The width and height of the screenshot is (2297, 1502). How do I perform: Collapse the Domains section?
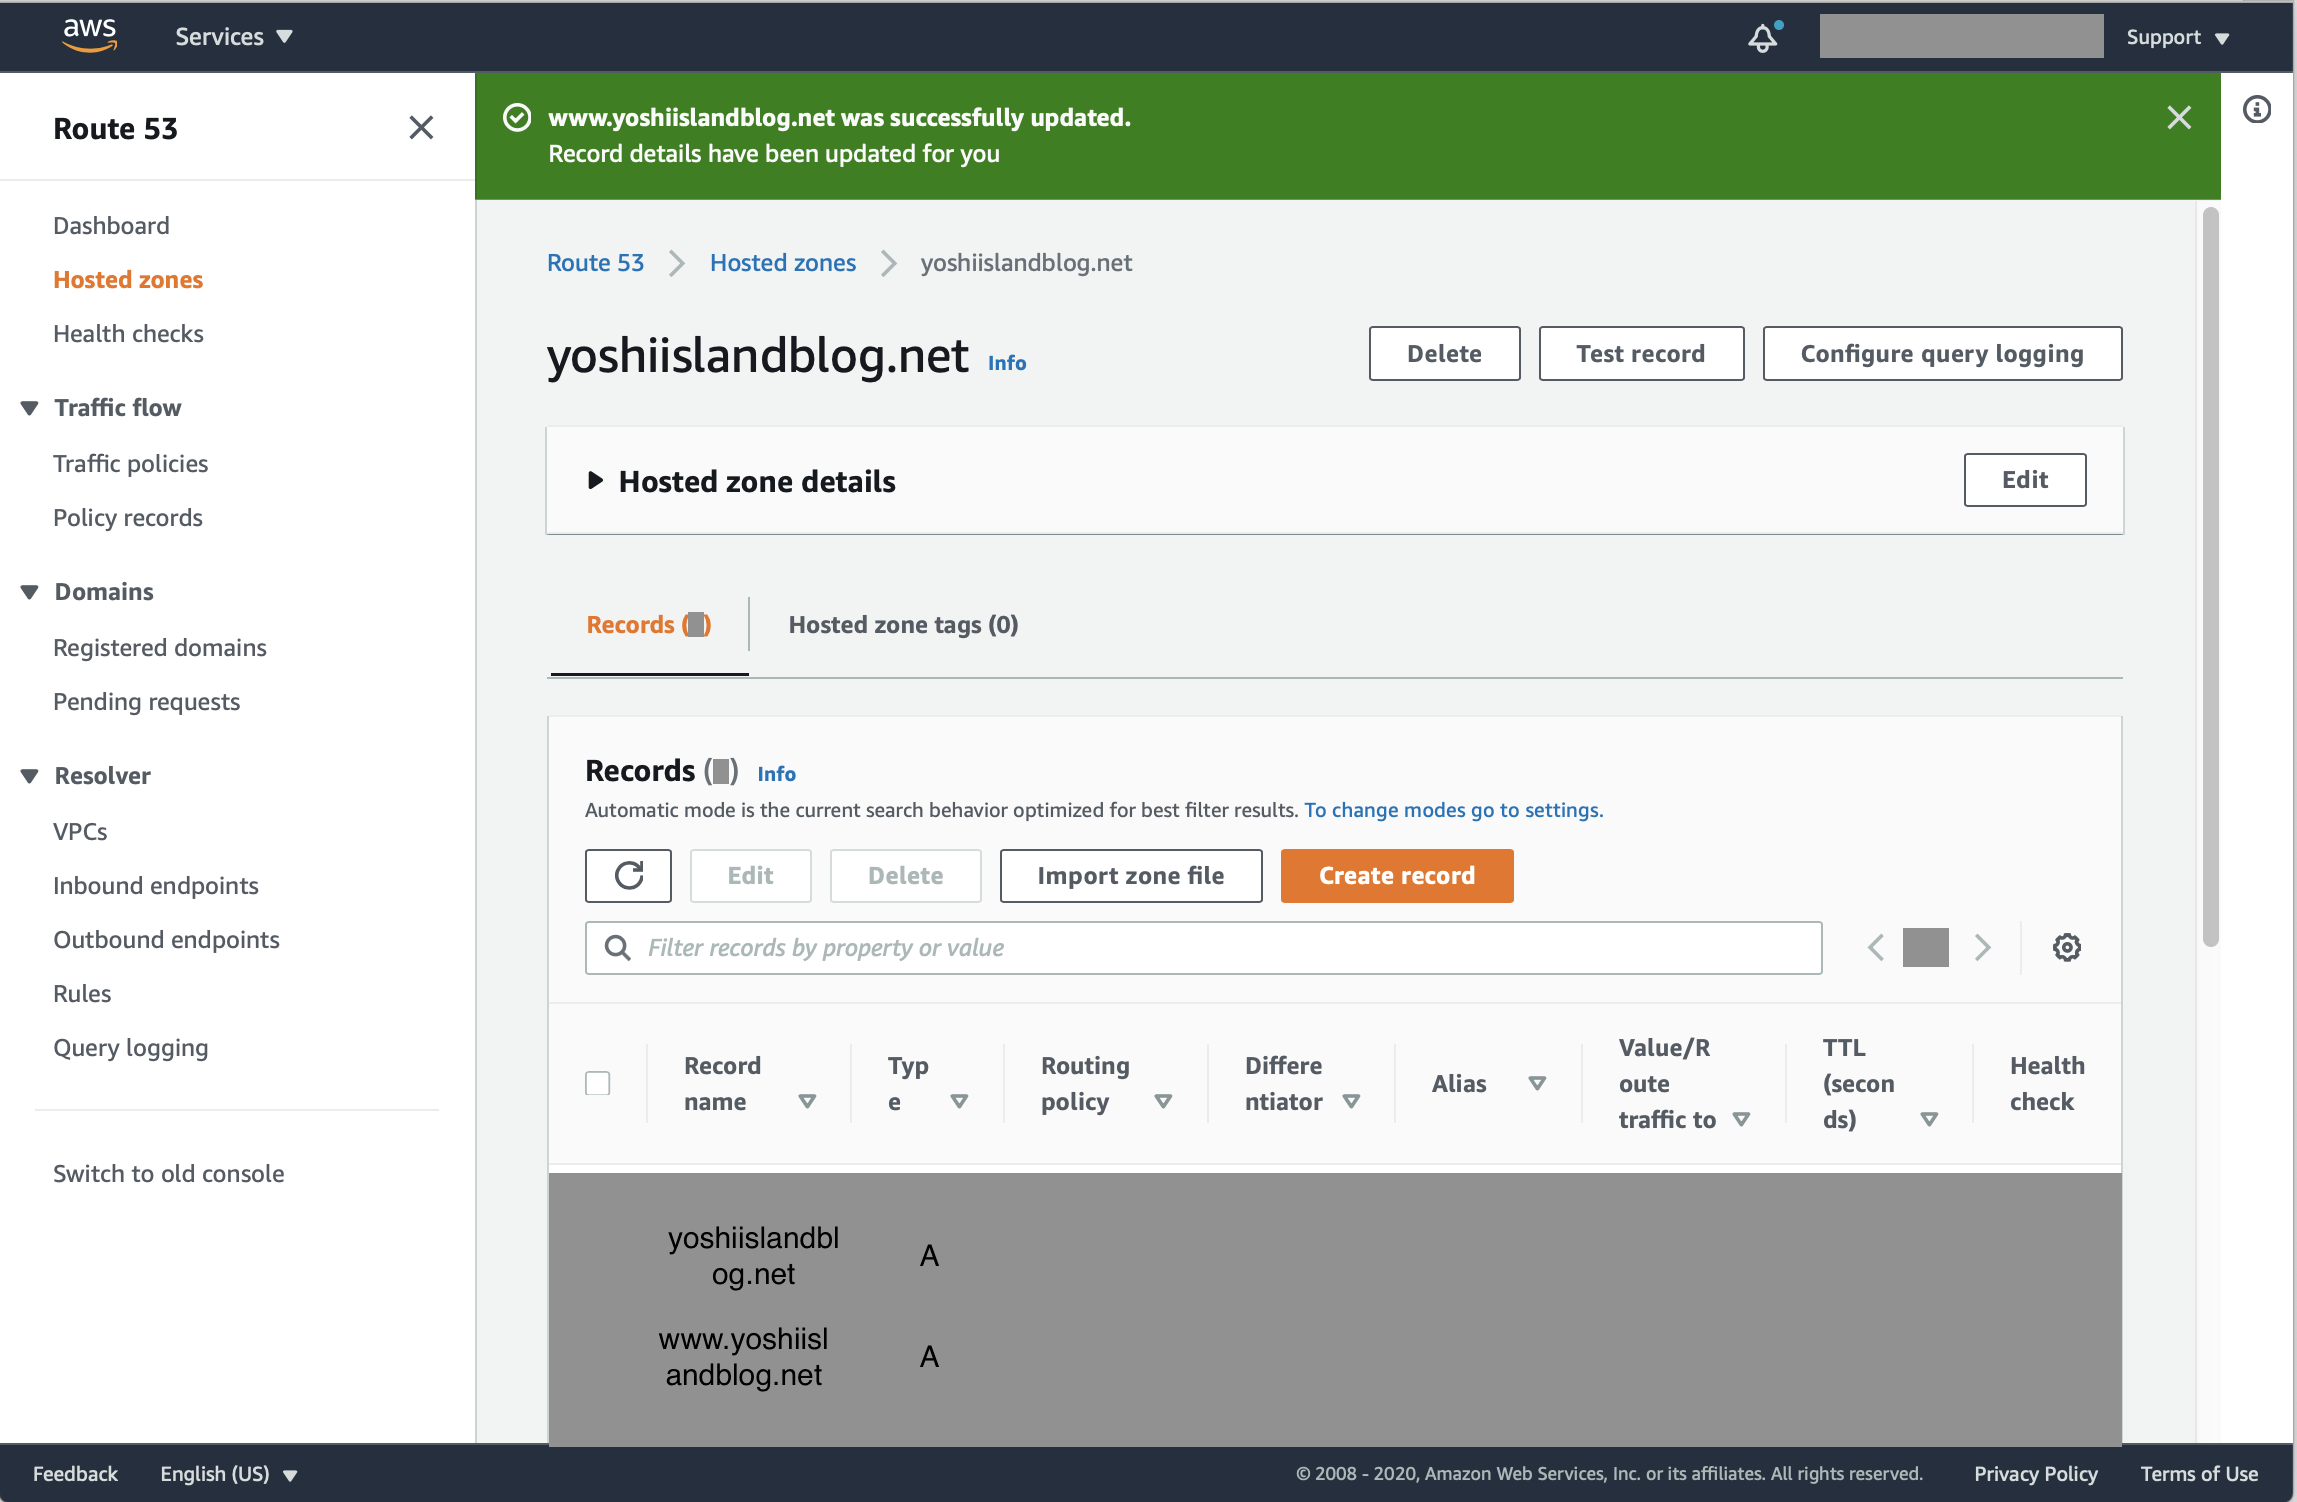click(x=30, y=591)
